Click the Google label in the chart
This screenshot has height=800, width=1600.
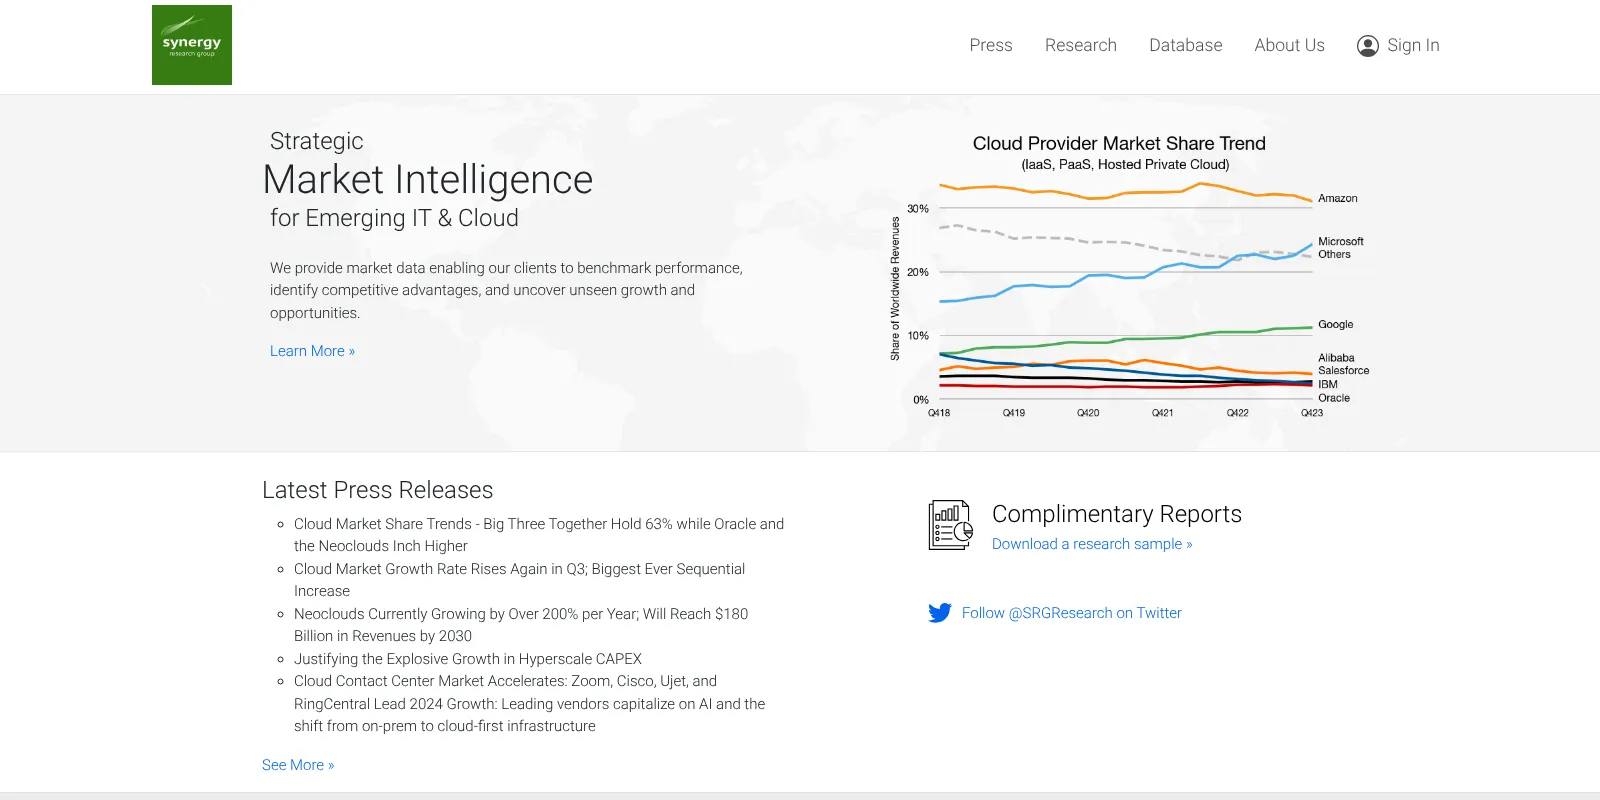coord(1336,324)
